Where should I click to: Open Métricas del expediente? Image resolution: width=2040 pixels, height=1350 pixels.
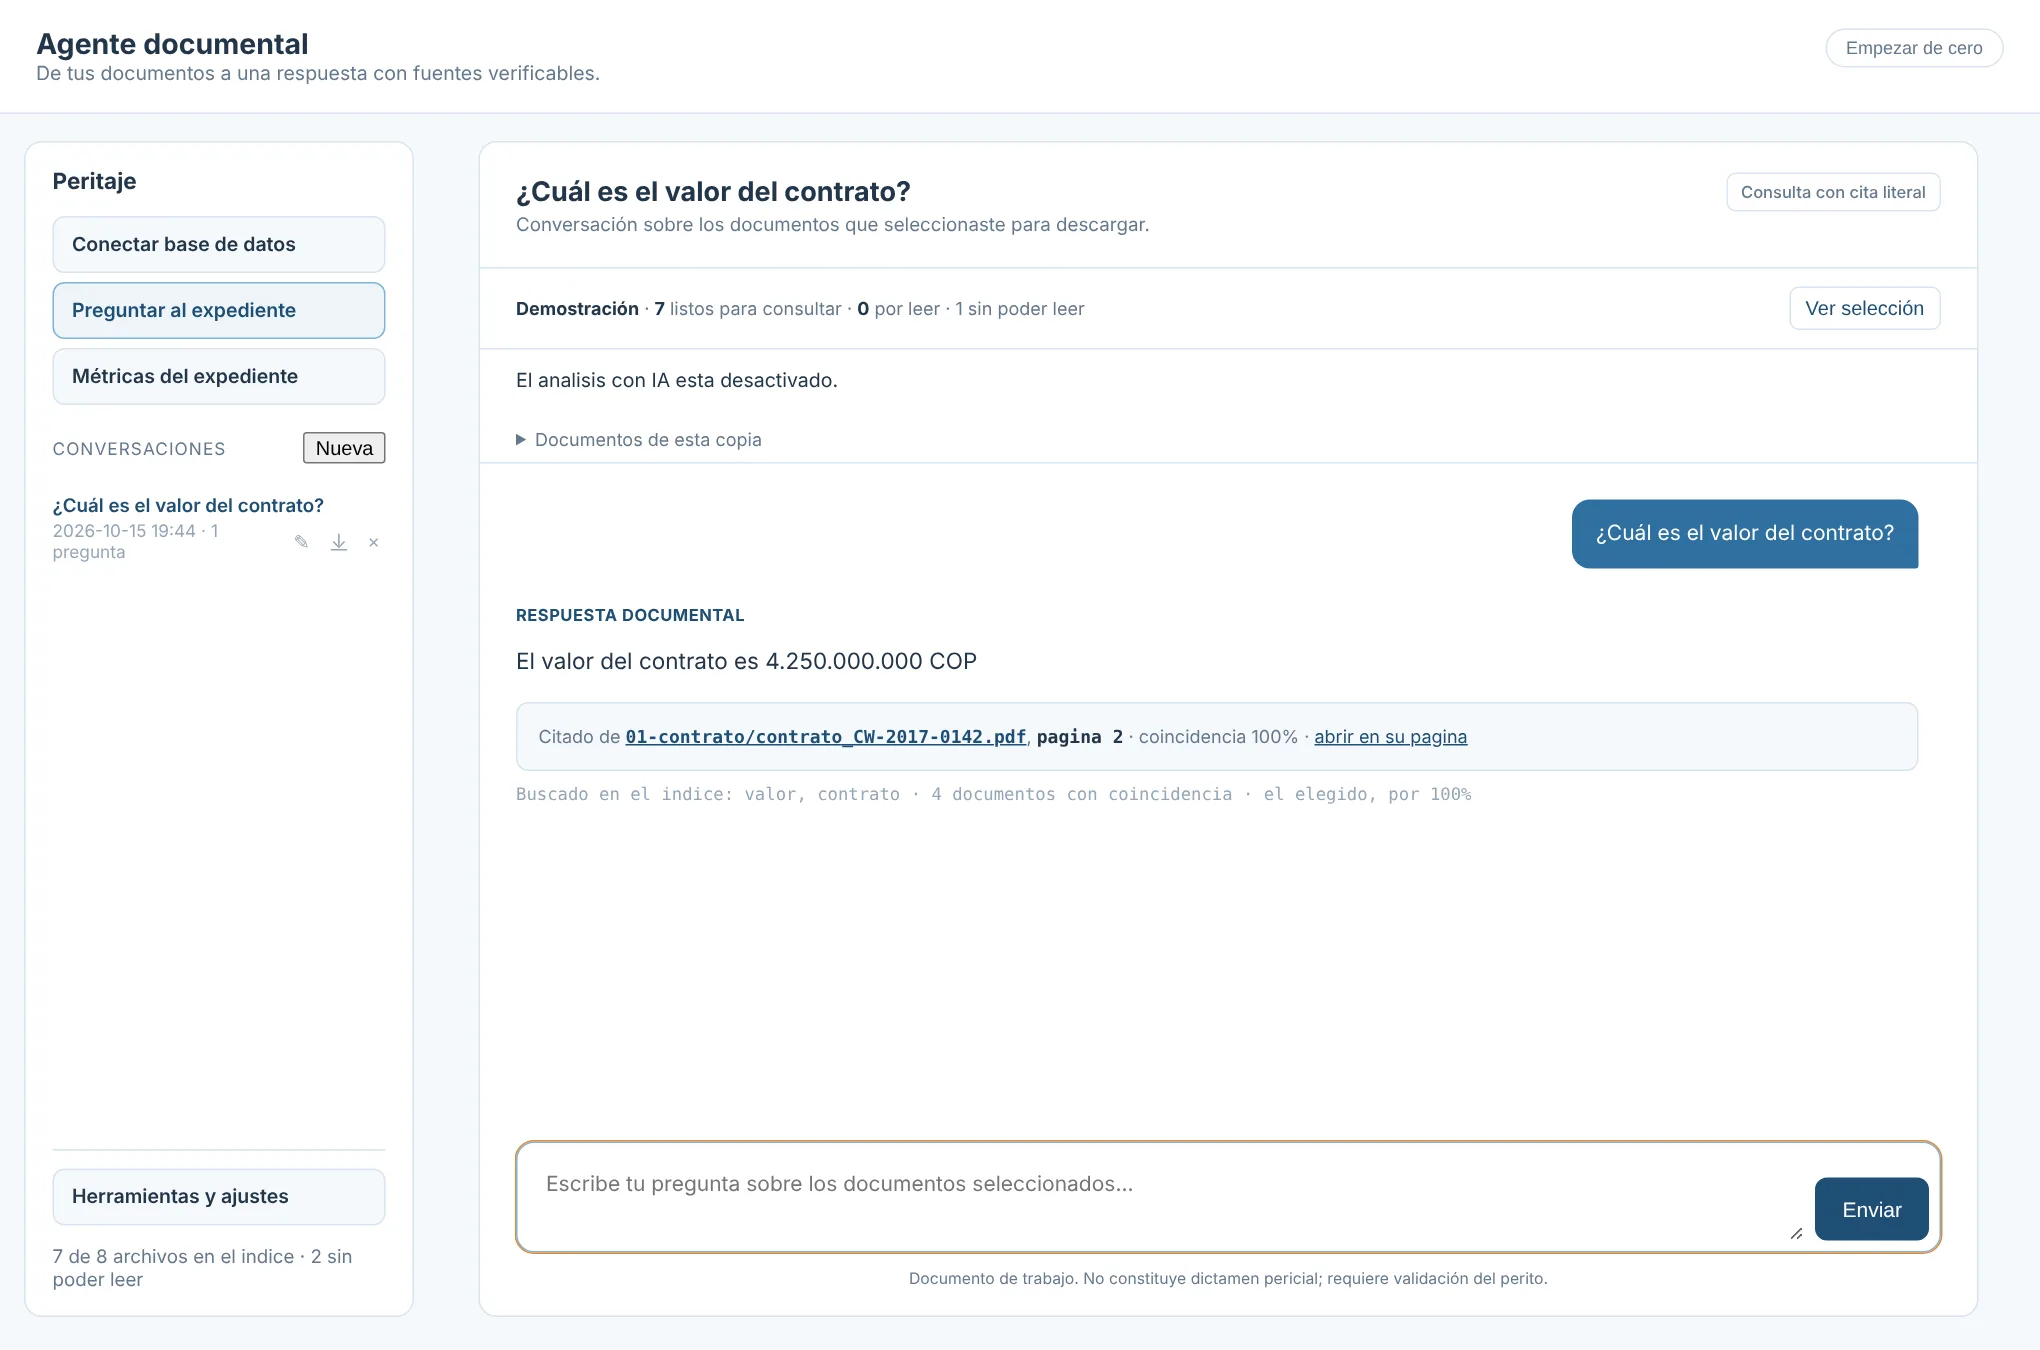219,376
